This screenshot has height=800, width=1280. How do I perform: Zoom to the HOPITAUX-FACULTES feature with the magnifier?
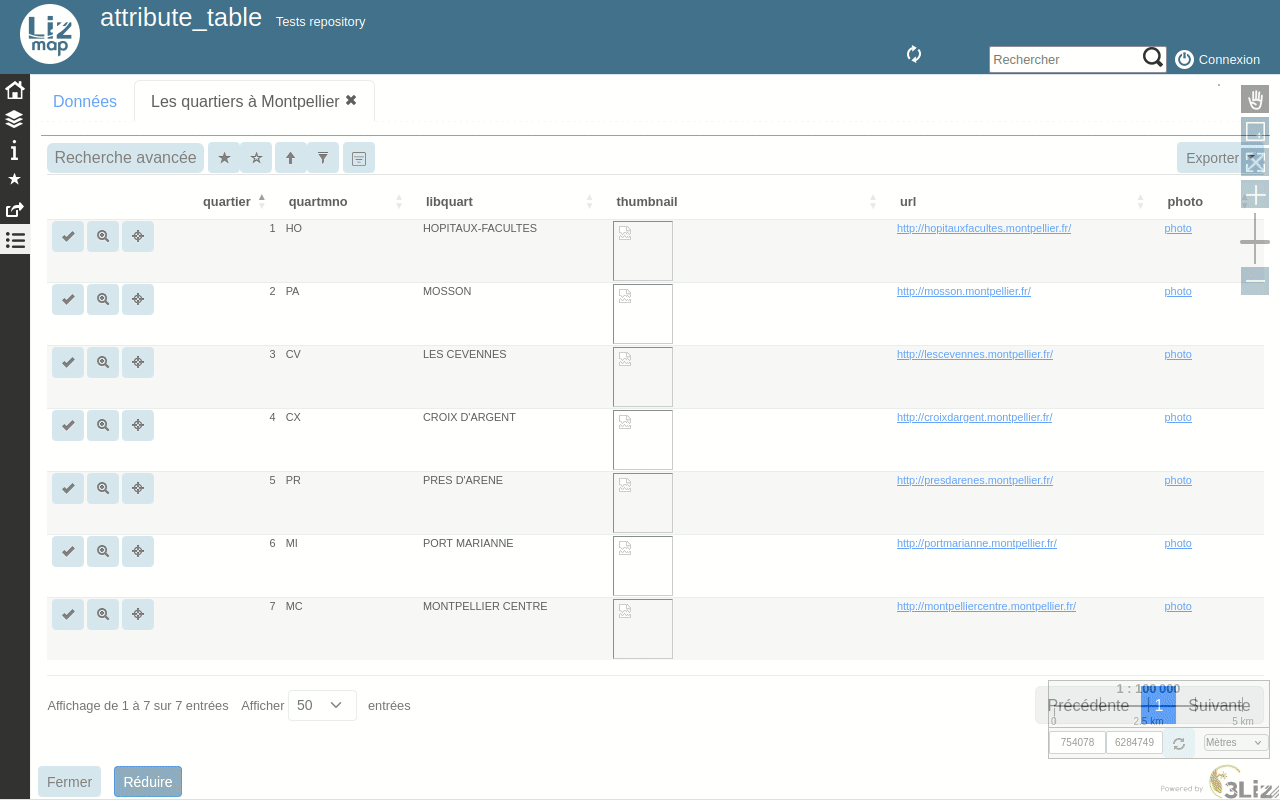[x=103, y=237]
